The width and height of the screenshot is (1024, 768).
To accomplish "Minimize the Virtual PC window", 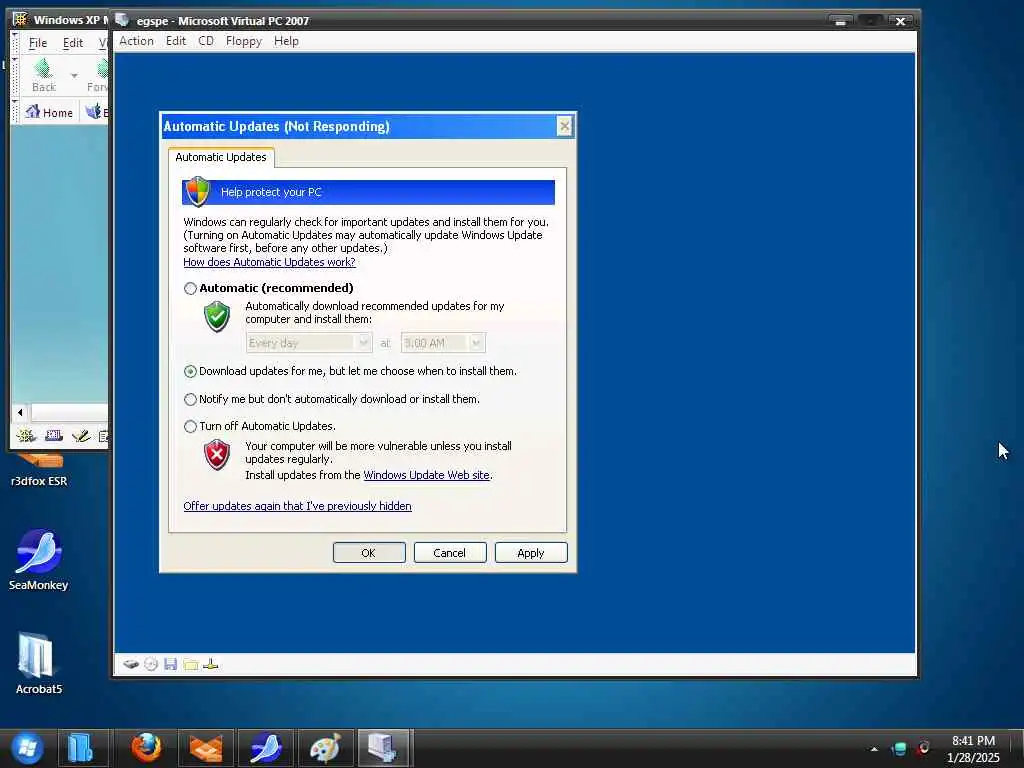I will tap(840, 22).
